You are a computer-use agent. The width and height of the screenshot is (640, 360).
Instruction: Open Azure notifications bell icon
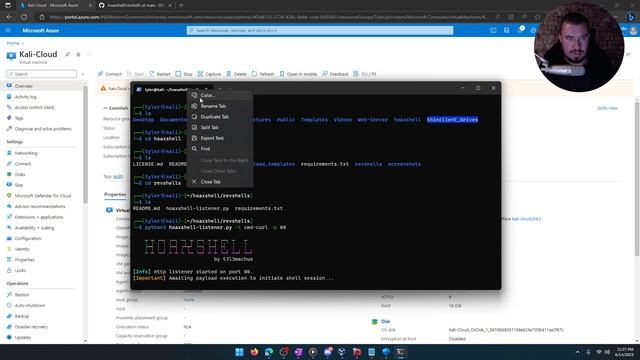click(x=520, y=30)
